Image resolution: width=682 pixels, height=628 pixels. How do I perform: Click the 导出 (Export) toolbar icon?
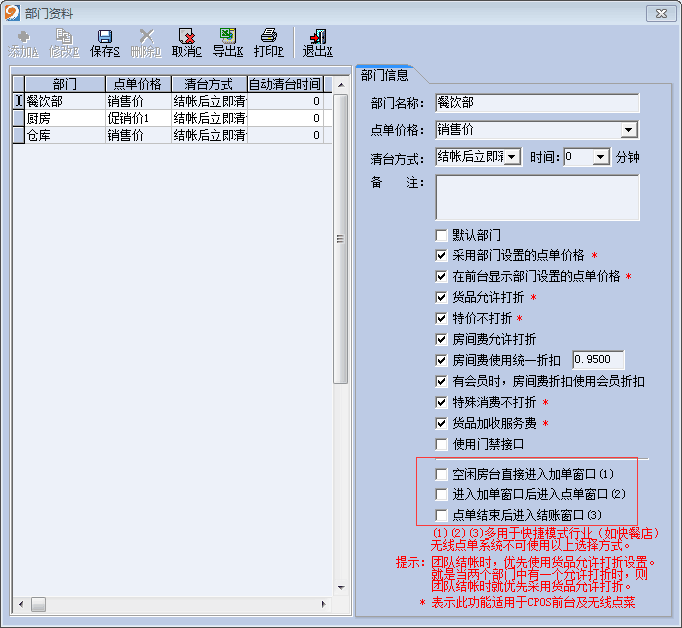(227, 42)
